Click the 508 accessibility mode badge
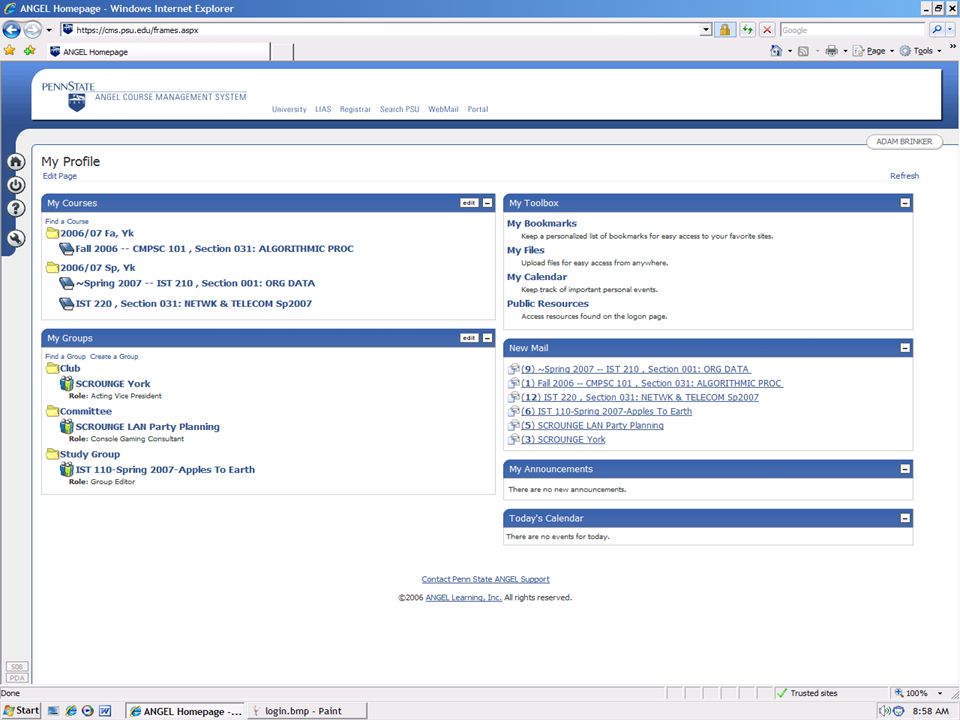Viewport: 960px width, 720px height. [x=17, y=667]
